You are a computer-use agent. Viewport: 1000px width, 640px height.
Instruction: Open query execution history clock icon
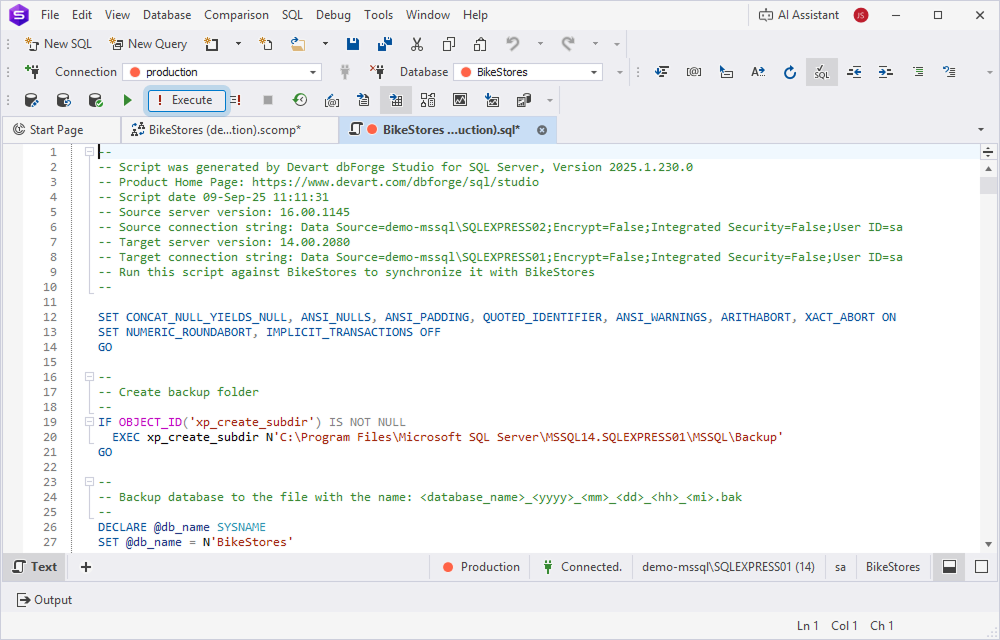click(300, 100)
